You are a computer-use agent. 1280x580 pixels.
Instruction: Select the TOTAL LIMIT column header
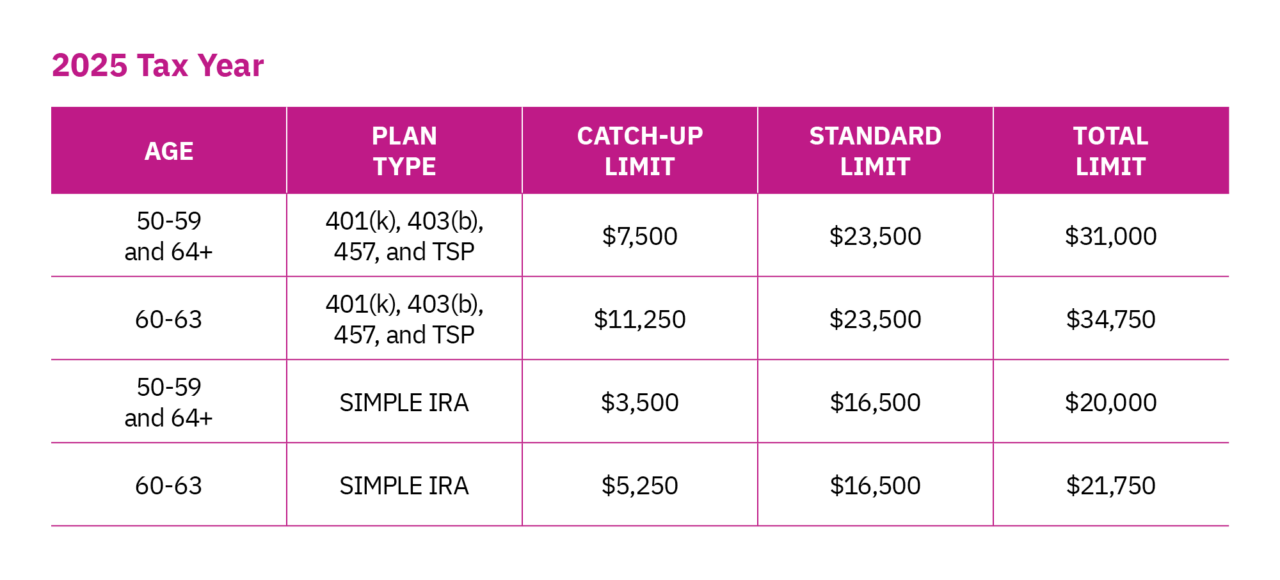pos(1111,151)
